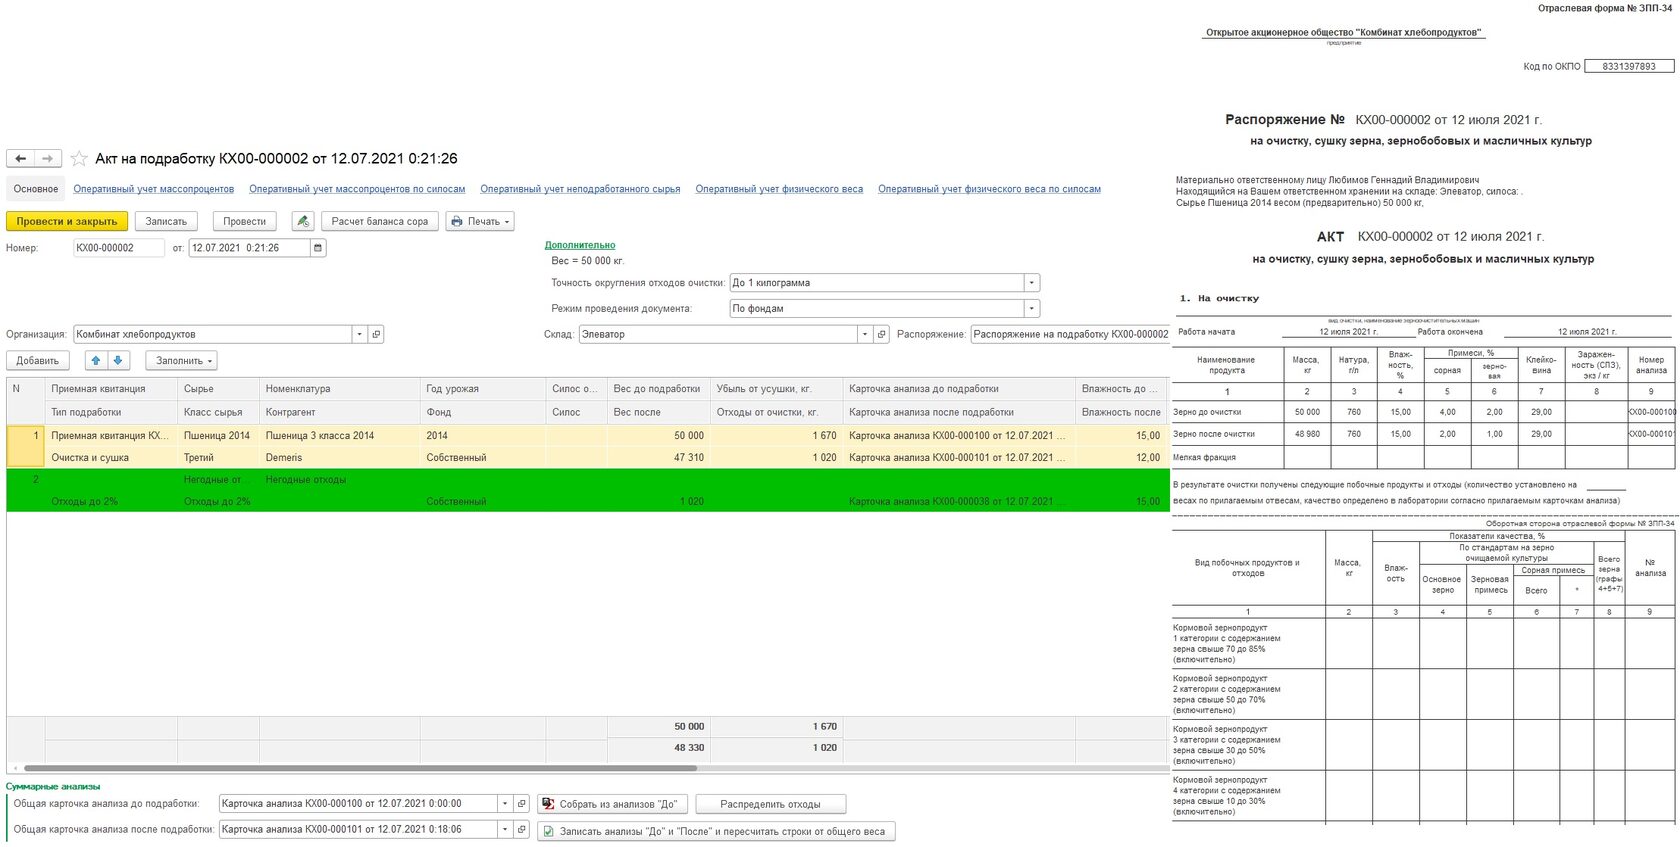Select the 'Третий' class cell in row 1

[218, 458]
